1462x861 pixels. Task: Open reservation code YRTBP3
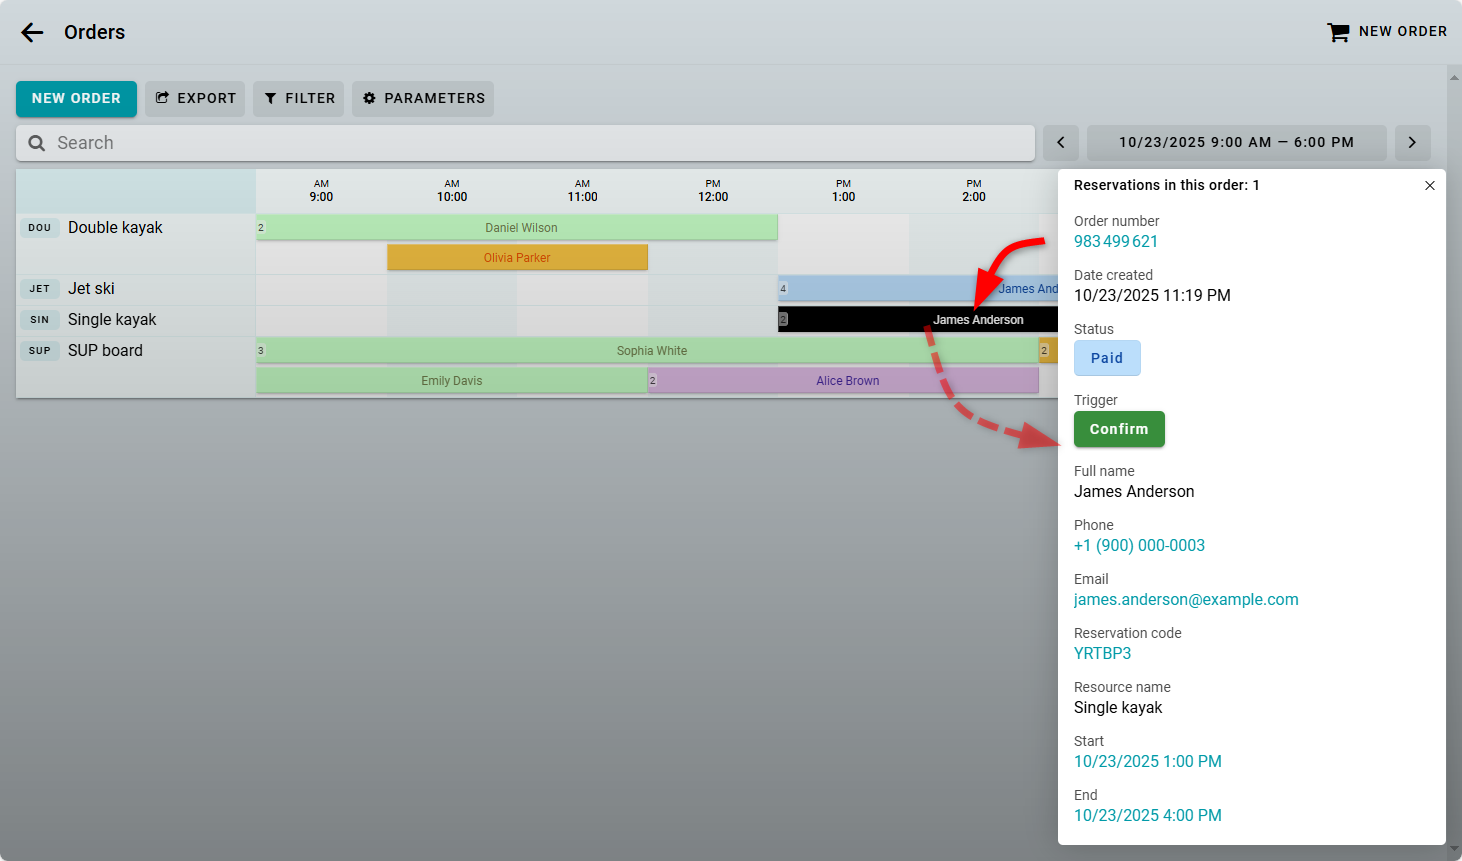pyautogui.click(x=1102, y=654)
